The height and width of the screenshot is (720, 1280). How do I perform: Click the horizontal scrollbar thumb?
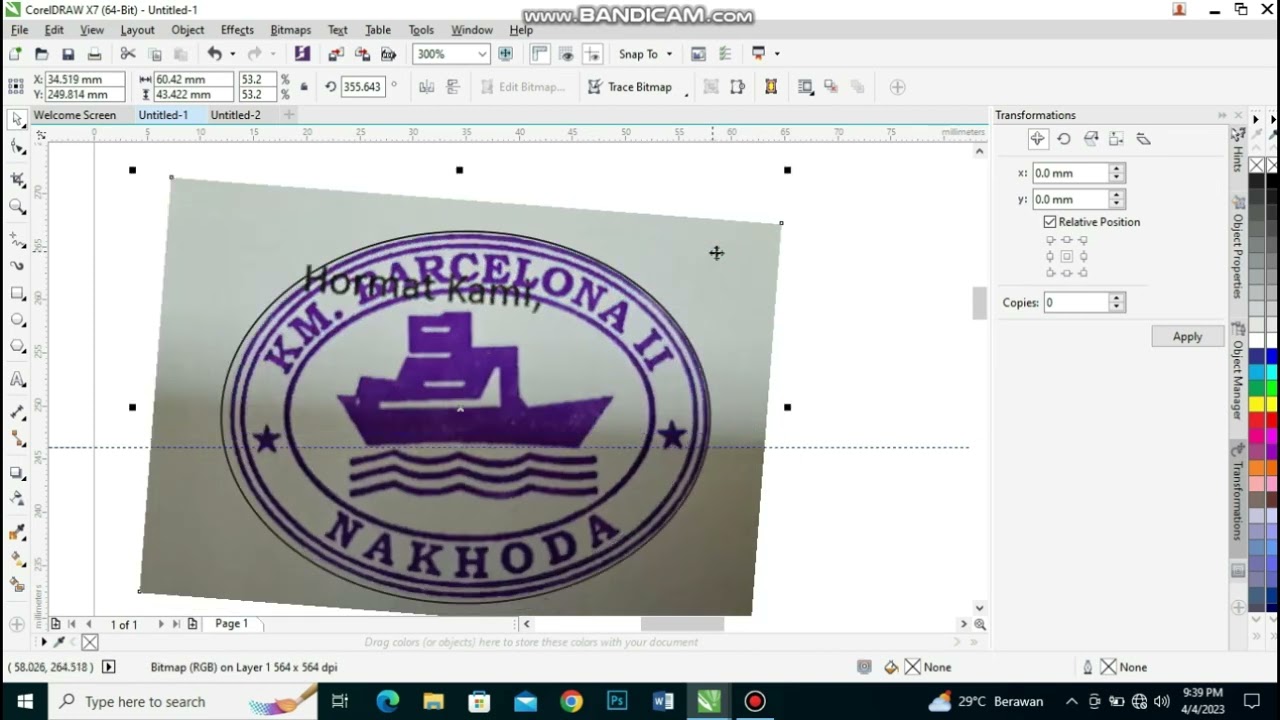[682, 624]
